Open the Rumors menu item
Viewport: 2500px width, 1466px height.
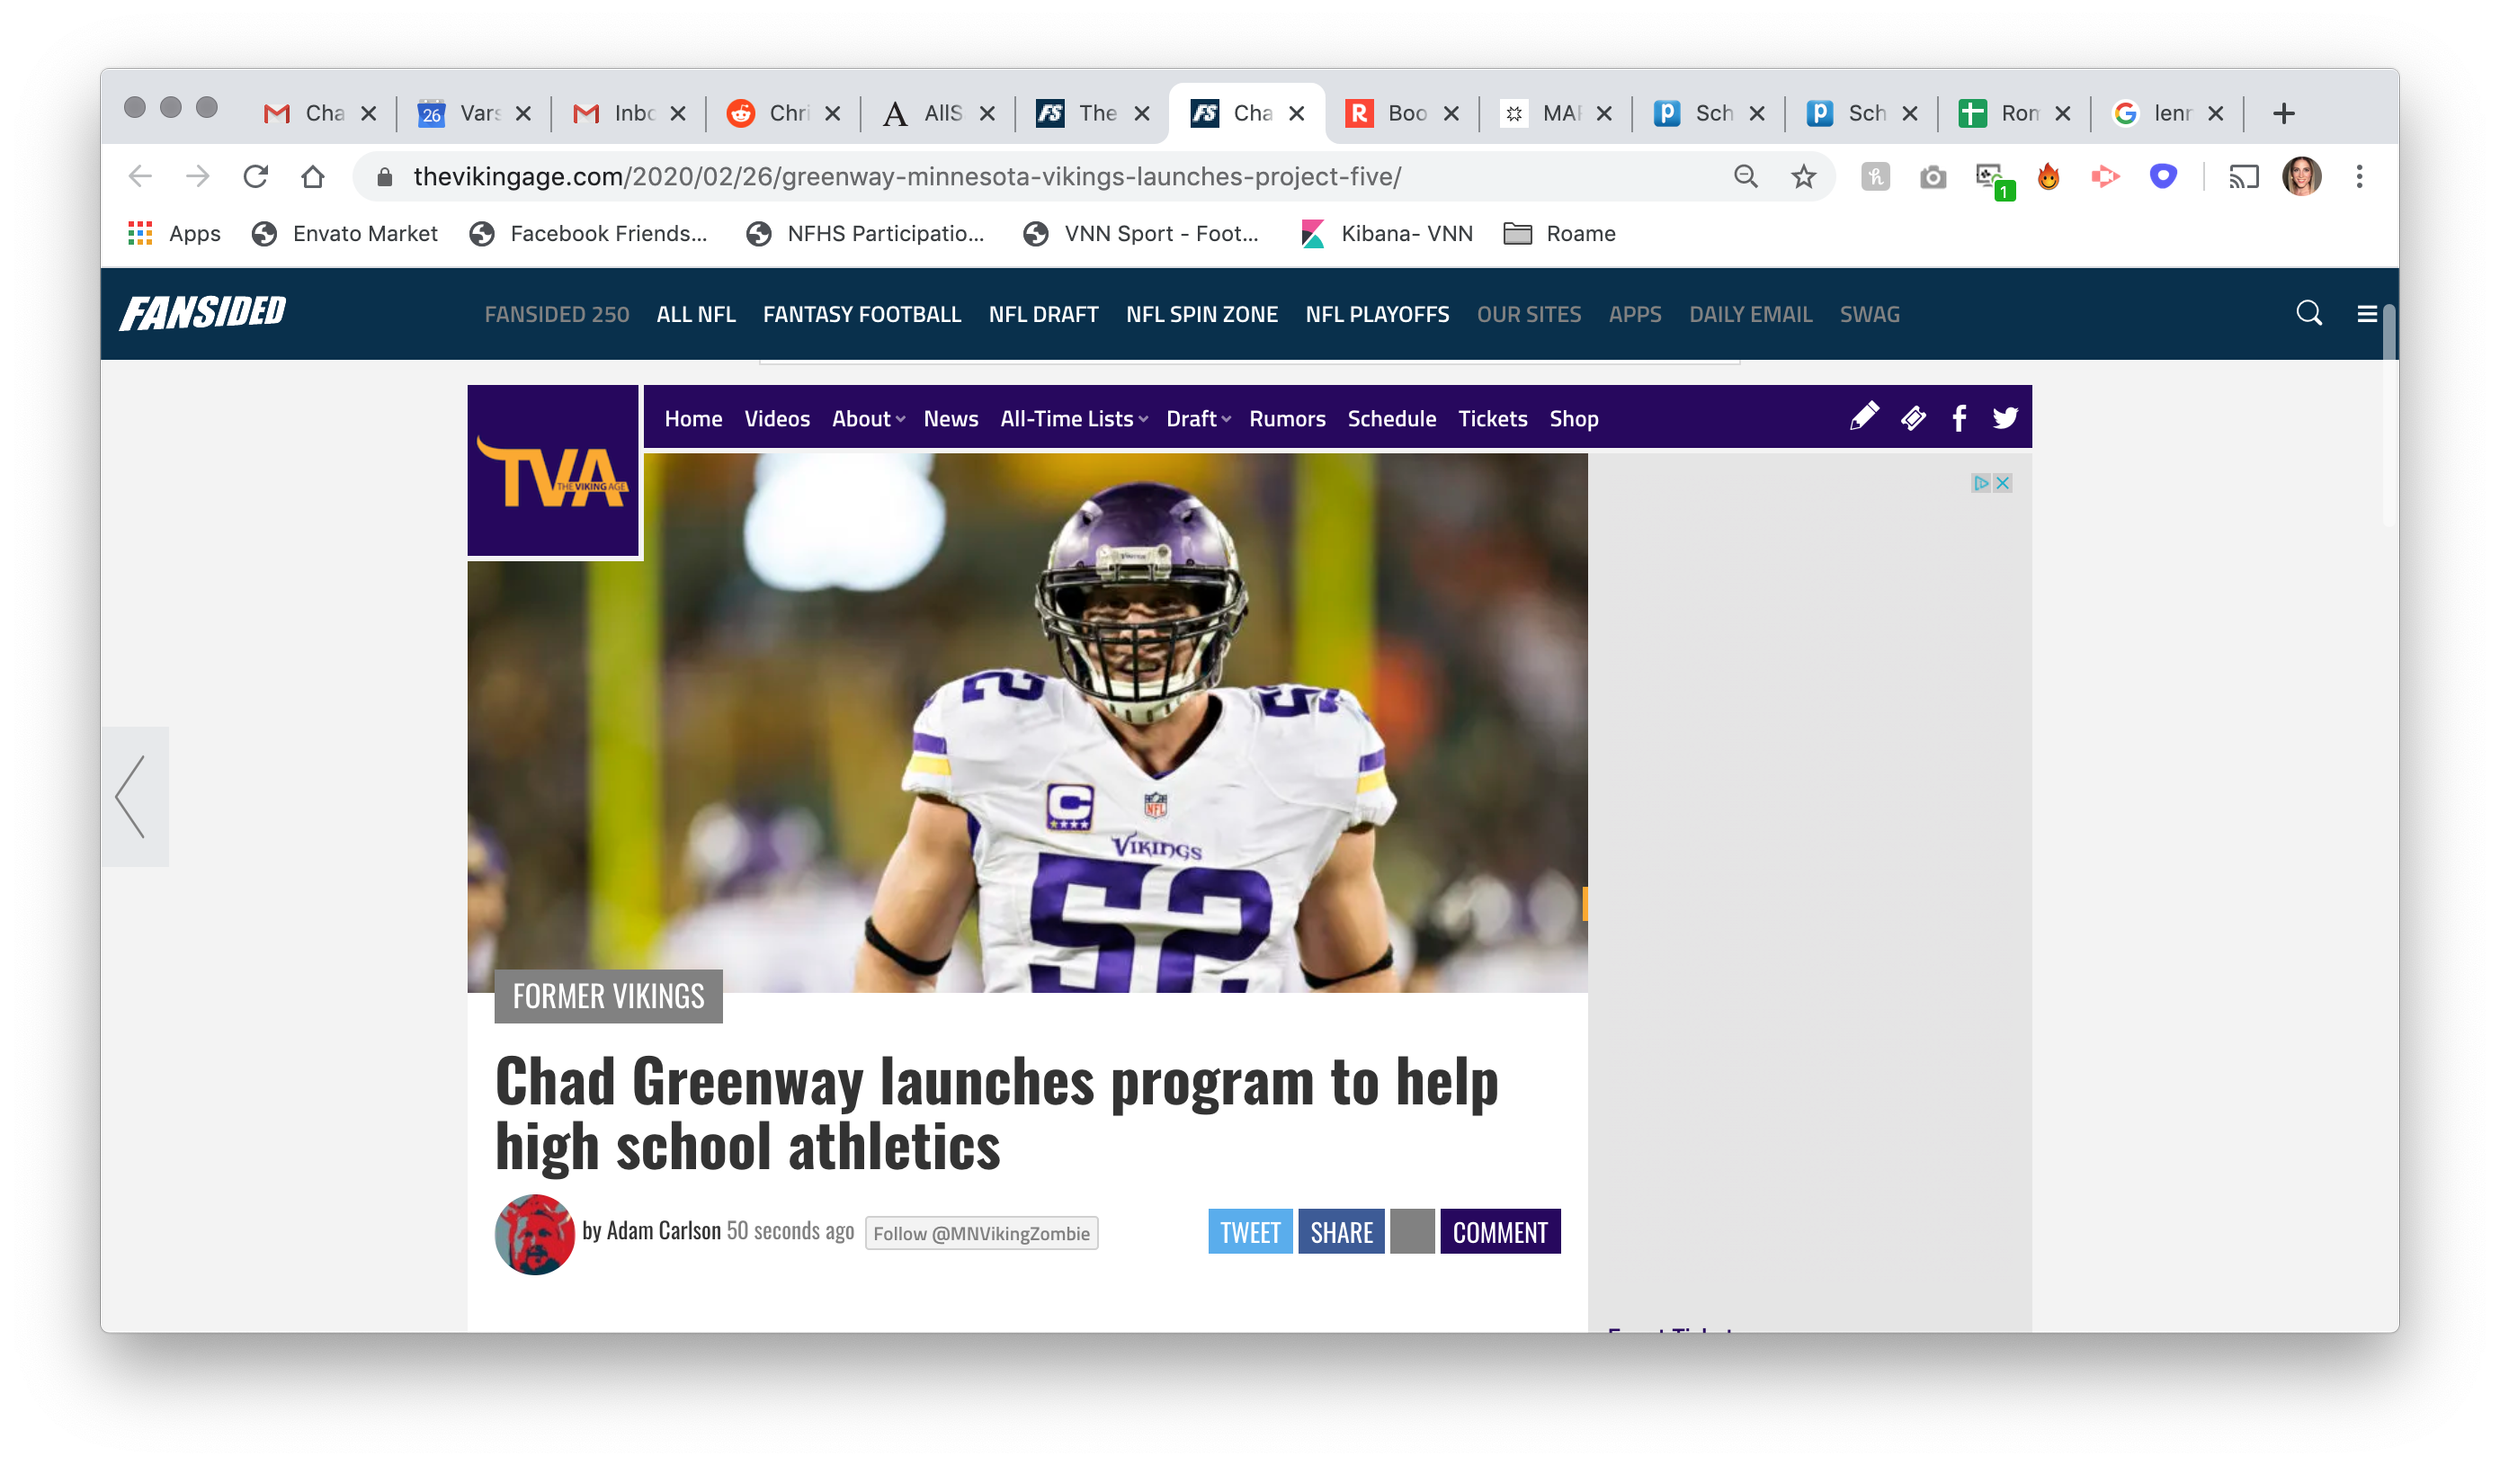[1287, 419]
